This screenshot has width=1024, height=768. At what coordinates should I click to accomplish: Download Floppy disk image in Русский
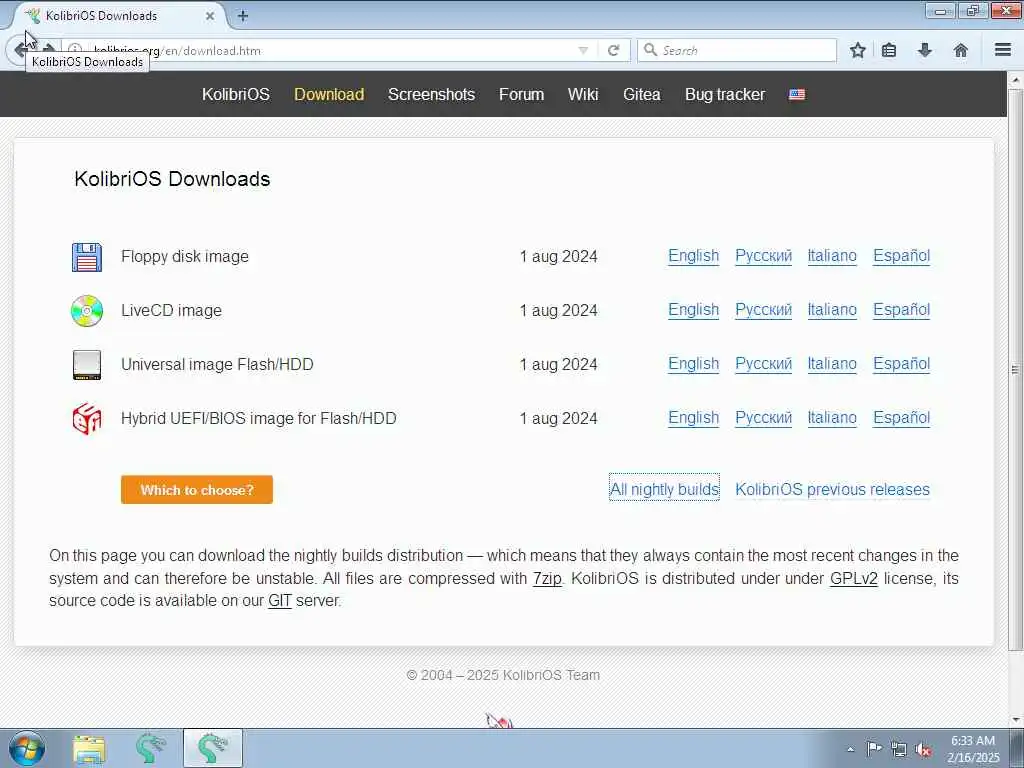763,256
